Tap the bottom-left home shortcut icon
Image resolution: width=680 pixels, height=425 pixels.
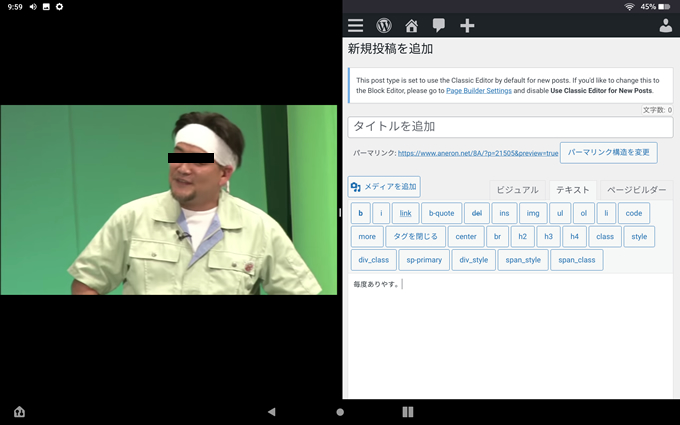point(19,412)
